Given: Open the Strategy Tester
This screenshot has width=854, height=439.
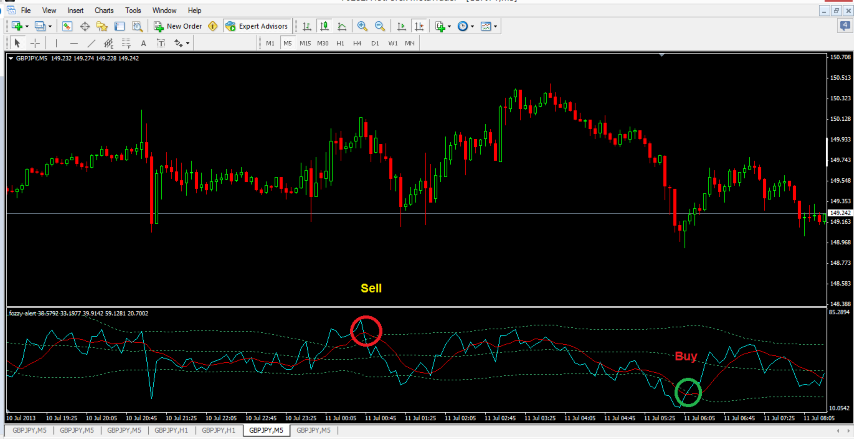Looking at the screenshot, I should [137, 26].
